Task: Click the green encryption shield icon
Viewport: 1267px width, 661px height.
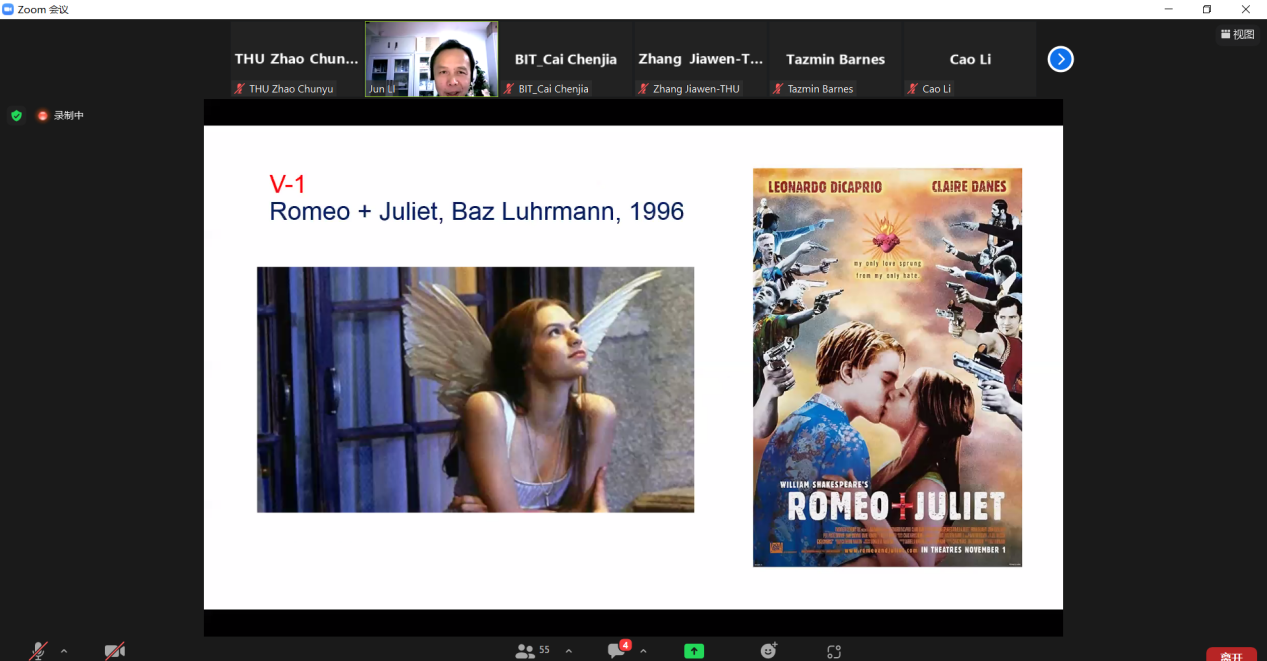Action: (x=16, y=115)
